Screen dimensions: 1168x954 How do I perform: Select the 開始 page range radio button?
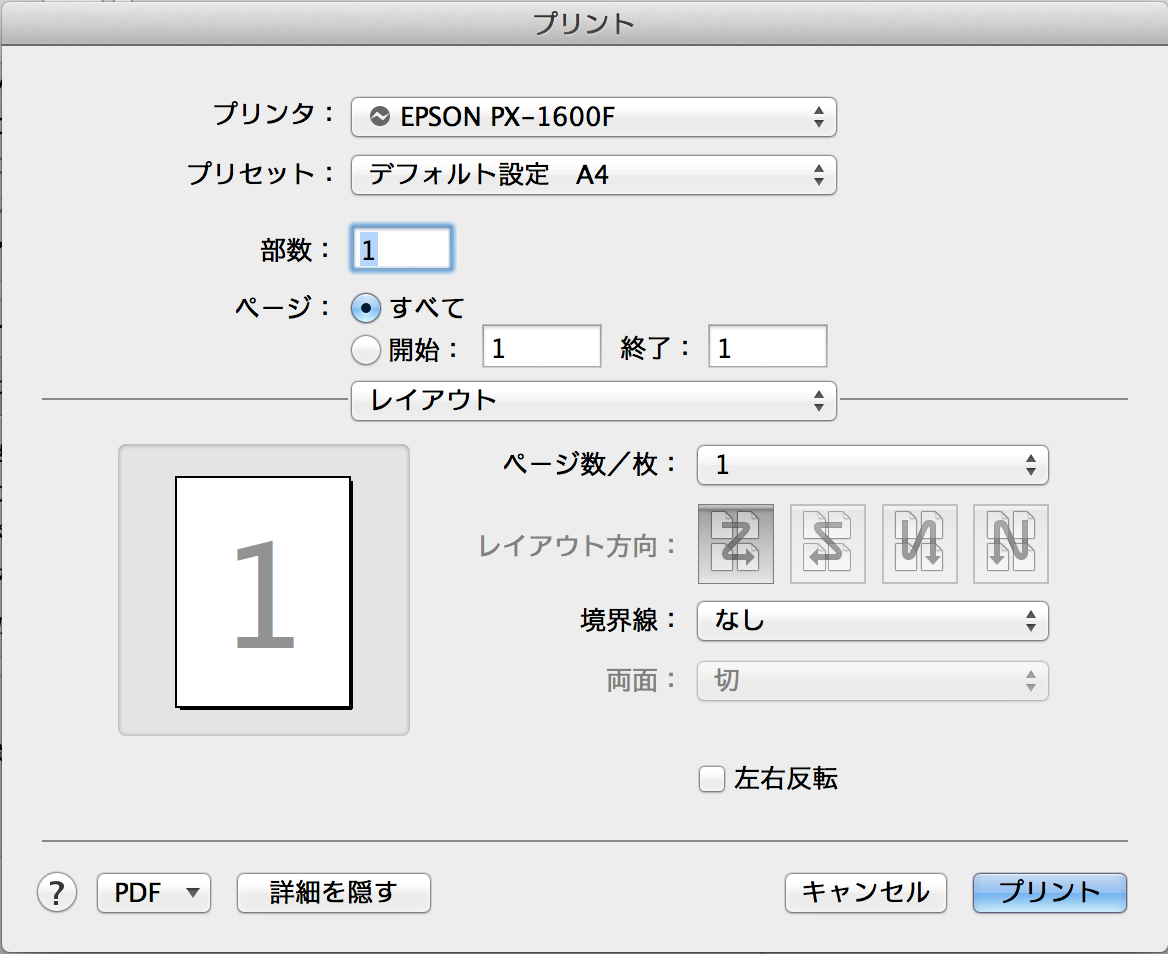click(x=367, y=349)
